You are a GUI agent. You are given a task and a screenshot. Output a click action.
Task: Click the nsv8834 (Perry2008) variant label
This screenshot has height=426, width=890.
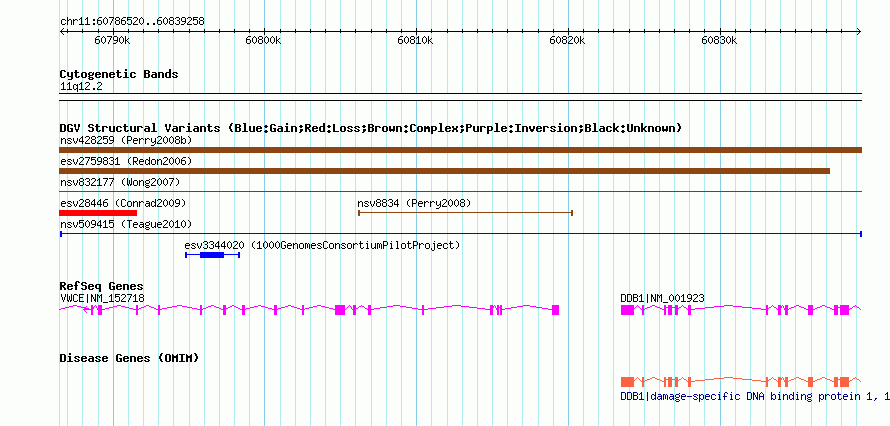coord(414,203)
